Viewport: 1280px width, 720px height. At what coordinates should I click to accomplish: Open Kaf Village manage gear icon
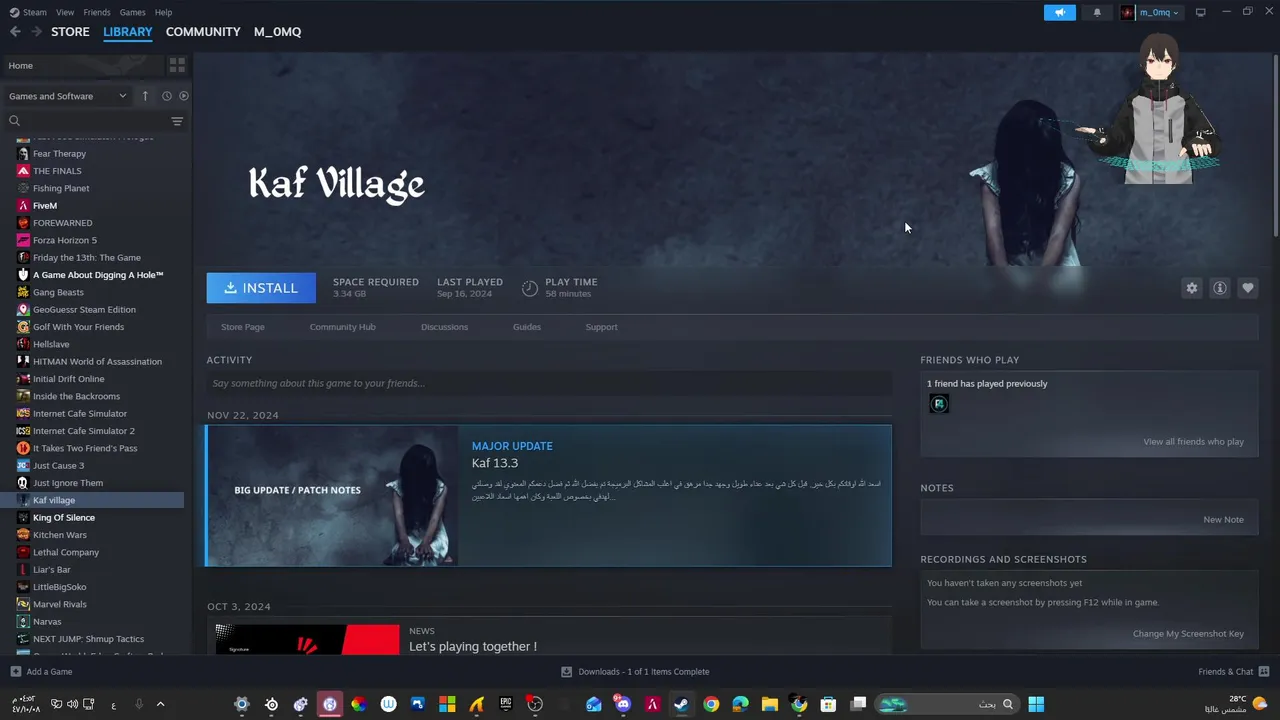1192,288
